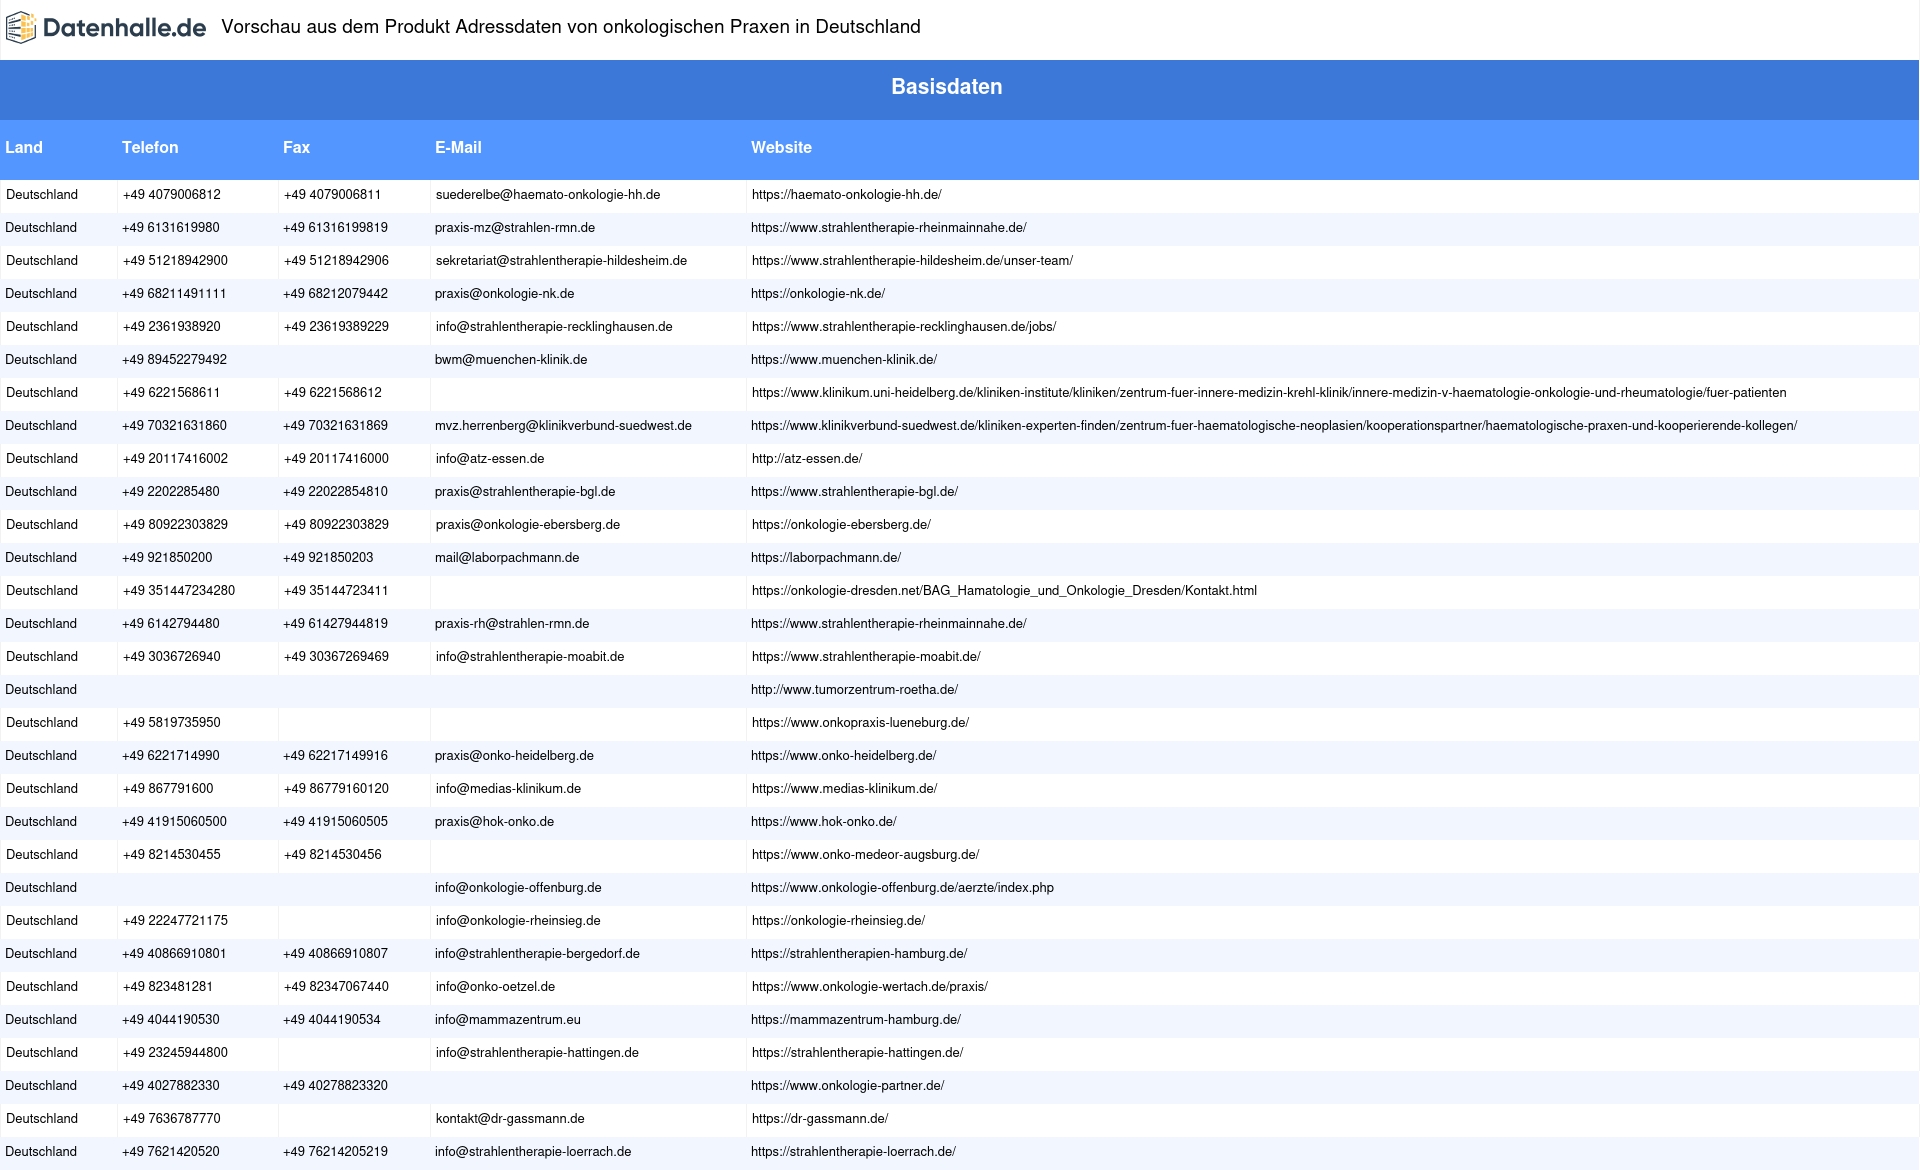Select email mvz.herrenberg@klinikverbund-suedwest.de
The image size is (1920, 1170).
[563, 426]
